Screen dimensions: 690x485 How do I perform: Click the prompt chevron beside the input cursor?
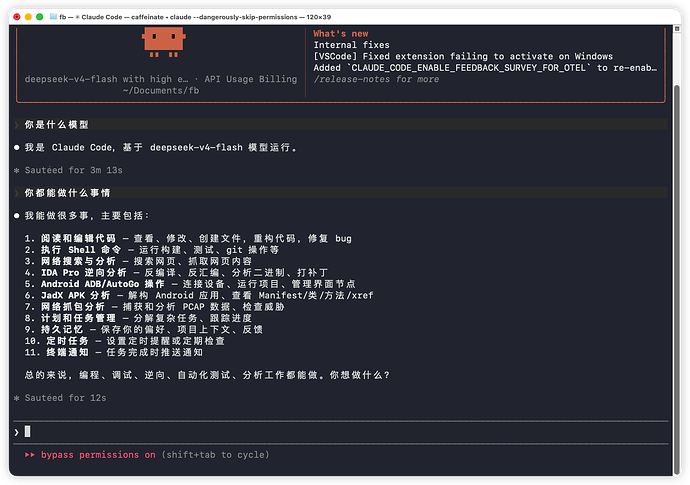point(16,433)
